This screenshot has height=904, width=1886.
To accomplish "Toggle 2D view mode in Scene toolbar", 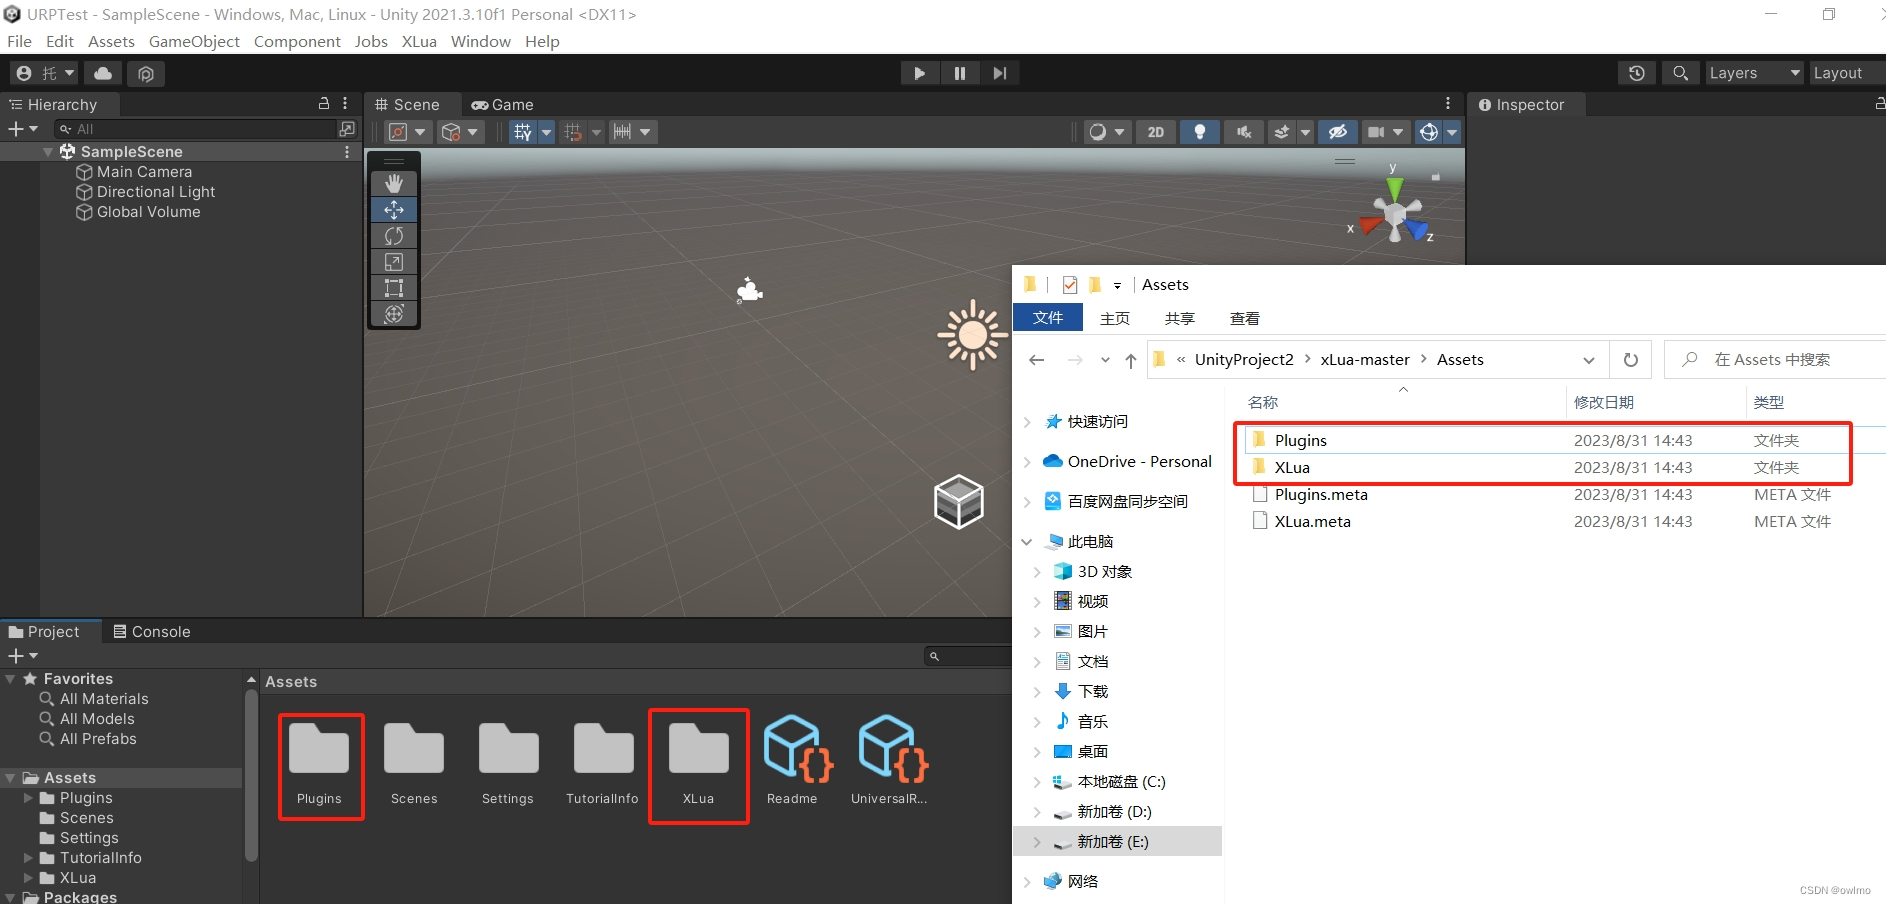I will (1156, 131).
